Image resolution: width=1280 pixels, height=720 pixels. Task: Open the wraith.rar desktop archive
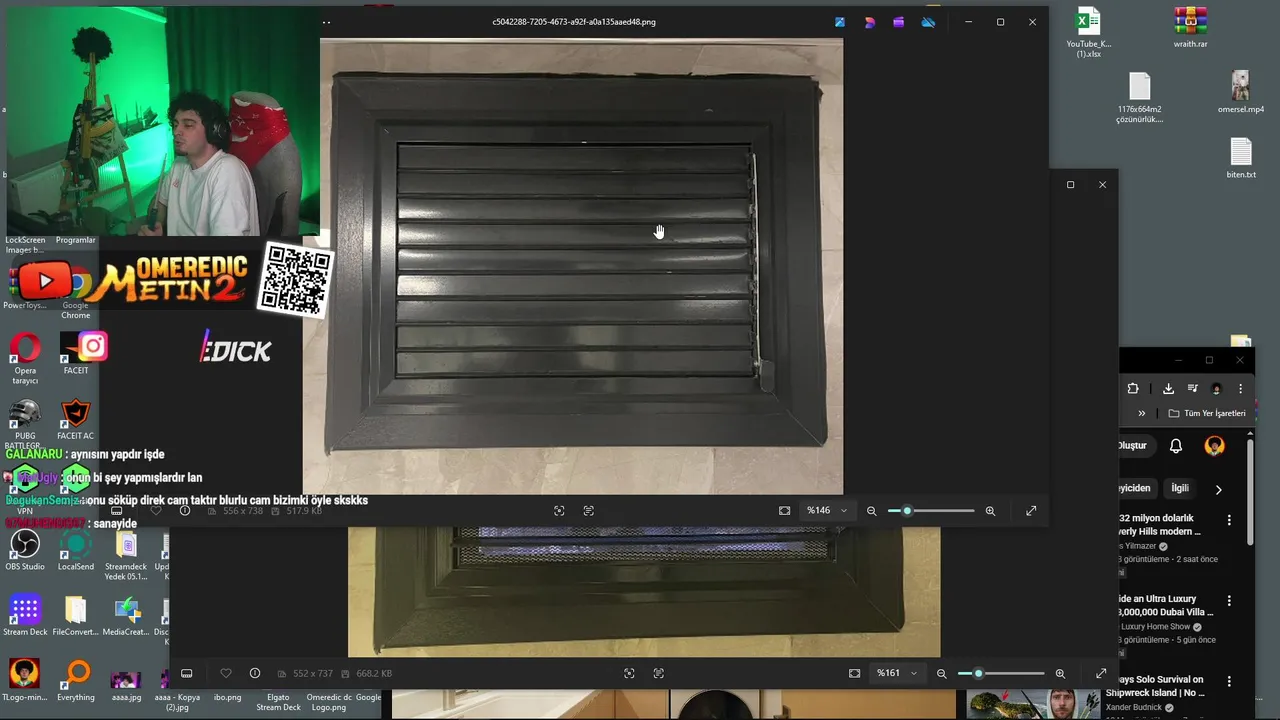pos(1190,27)
